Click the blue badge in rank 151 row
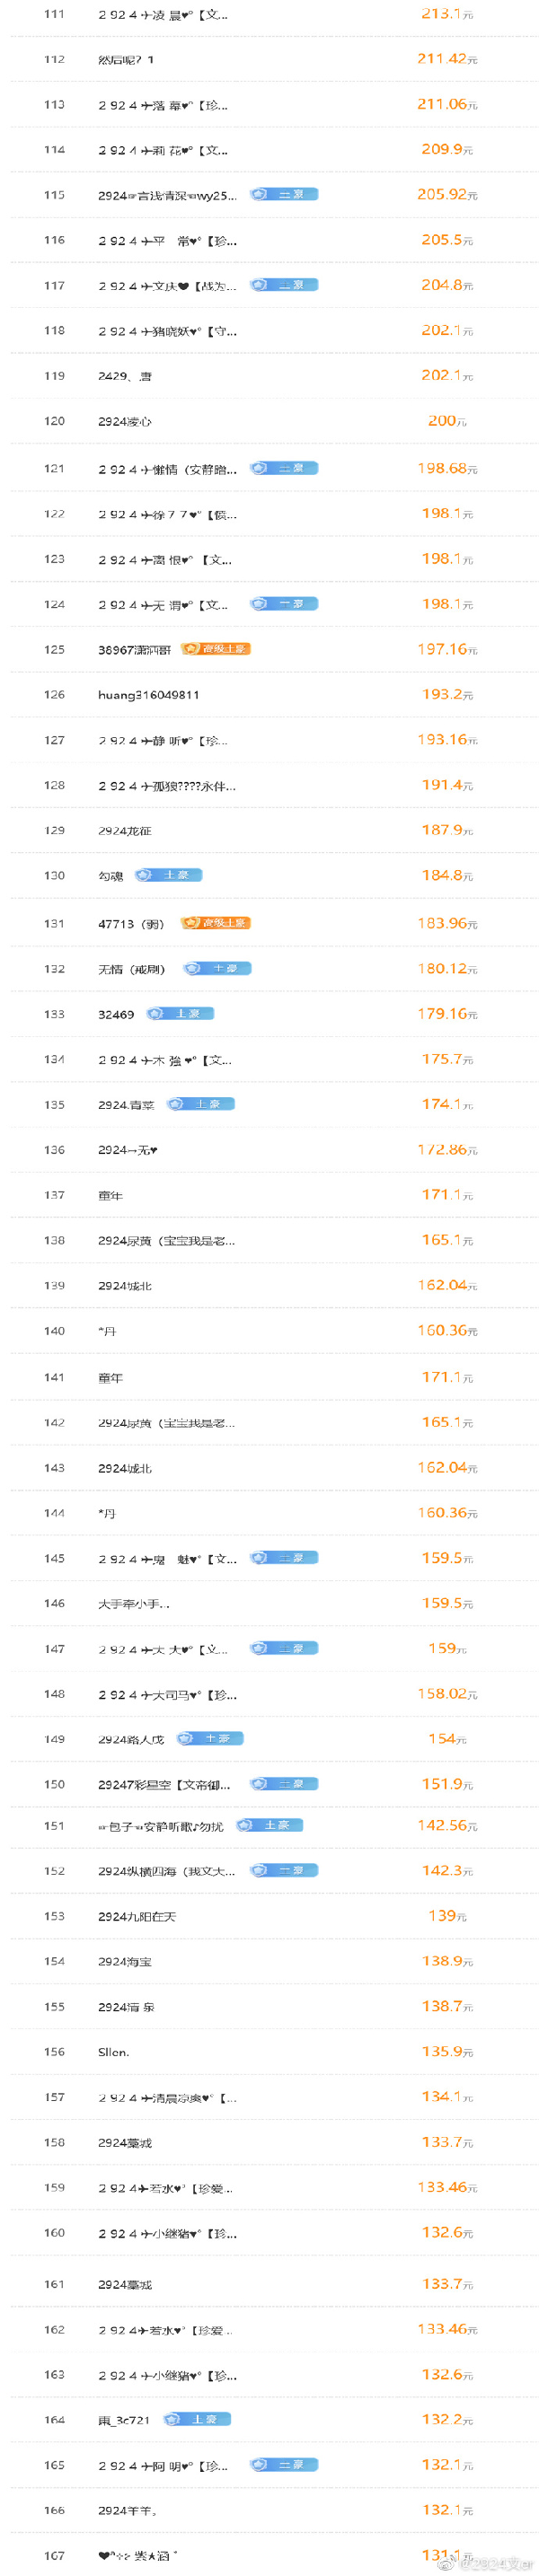The width and height of the screenshot is (539, 2576). tap(269, 1825)
